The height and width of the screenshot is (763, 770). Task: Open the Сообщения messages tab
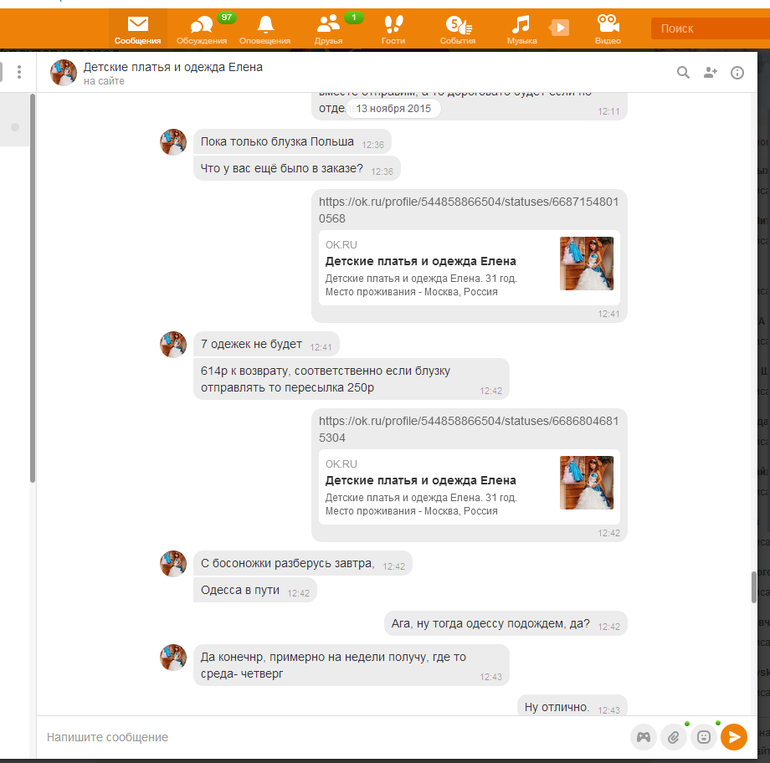coord(137,29)
